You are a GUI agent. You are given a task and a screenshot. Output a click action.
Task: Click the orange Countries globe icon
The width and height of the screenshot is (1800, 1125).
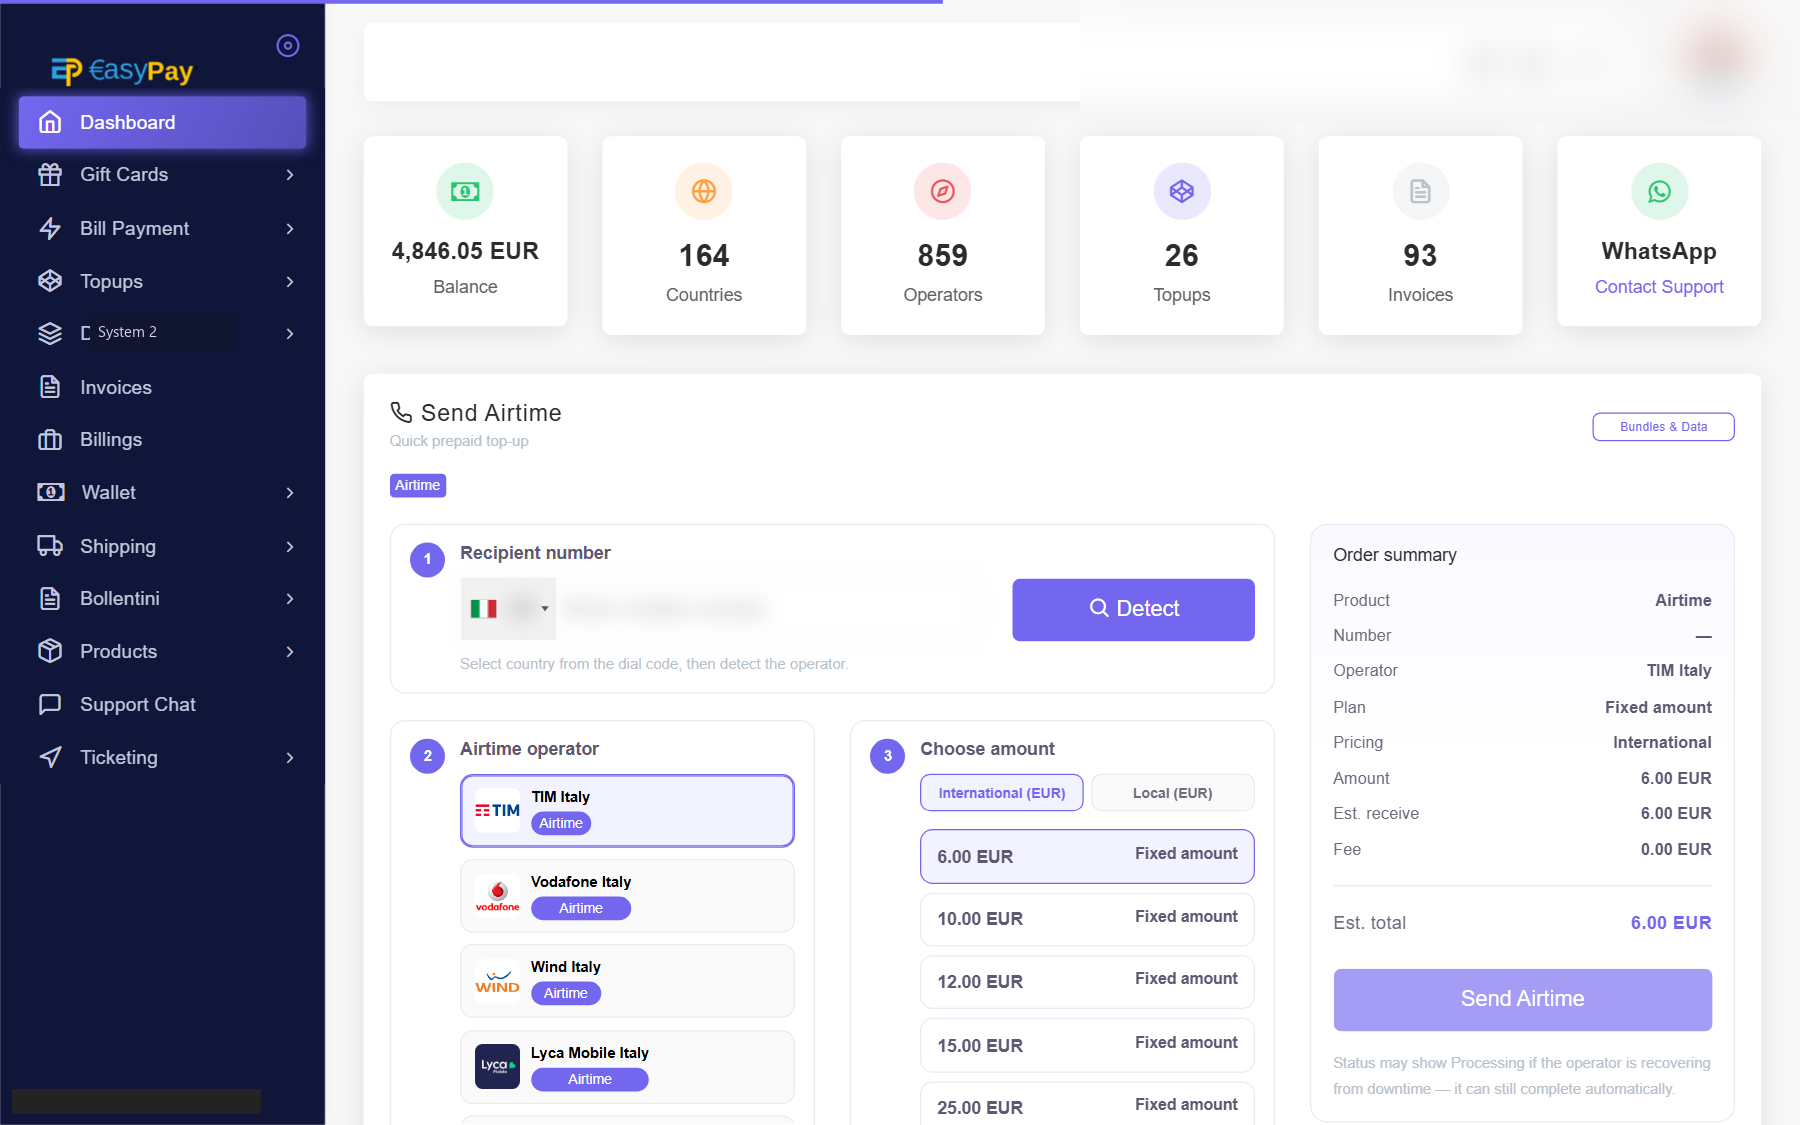(x=704, y=191)
